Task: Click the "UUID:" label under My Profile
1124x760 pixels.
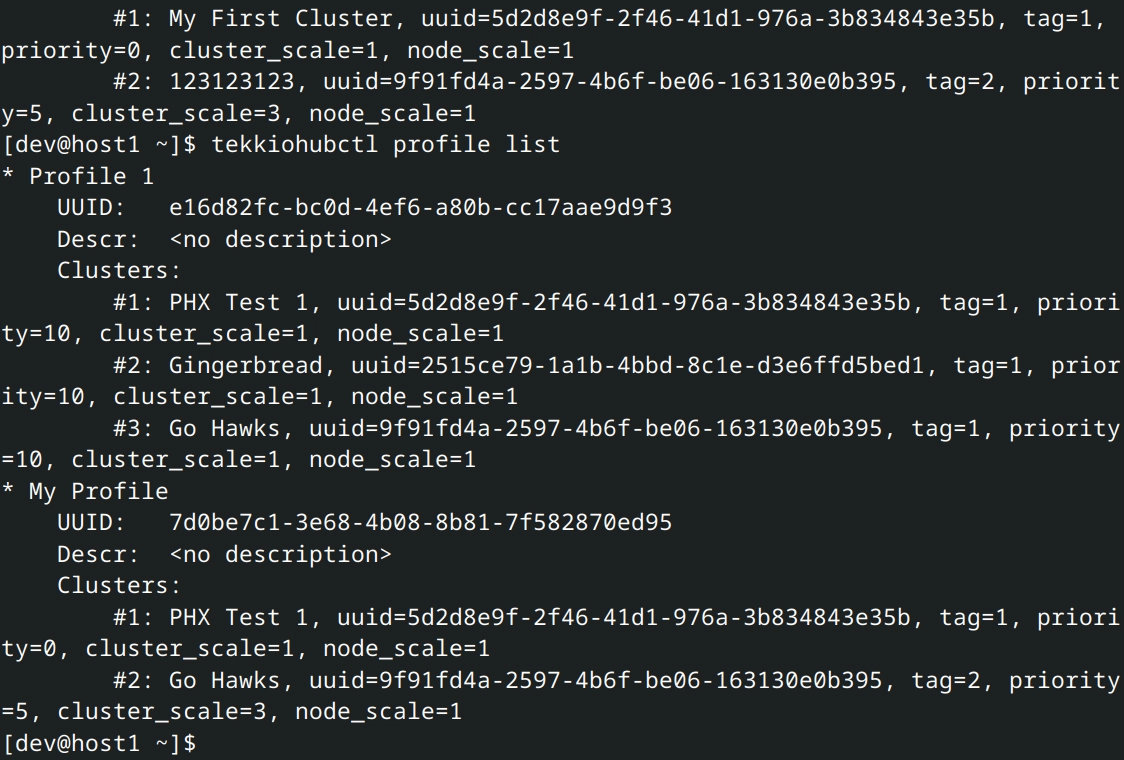Action: tap(91, 523)
